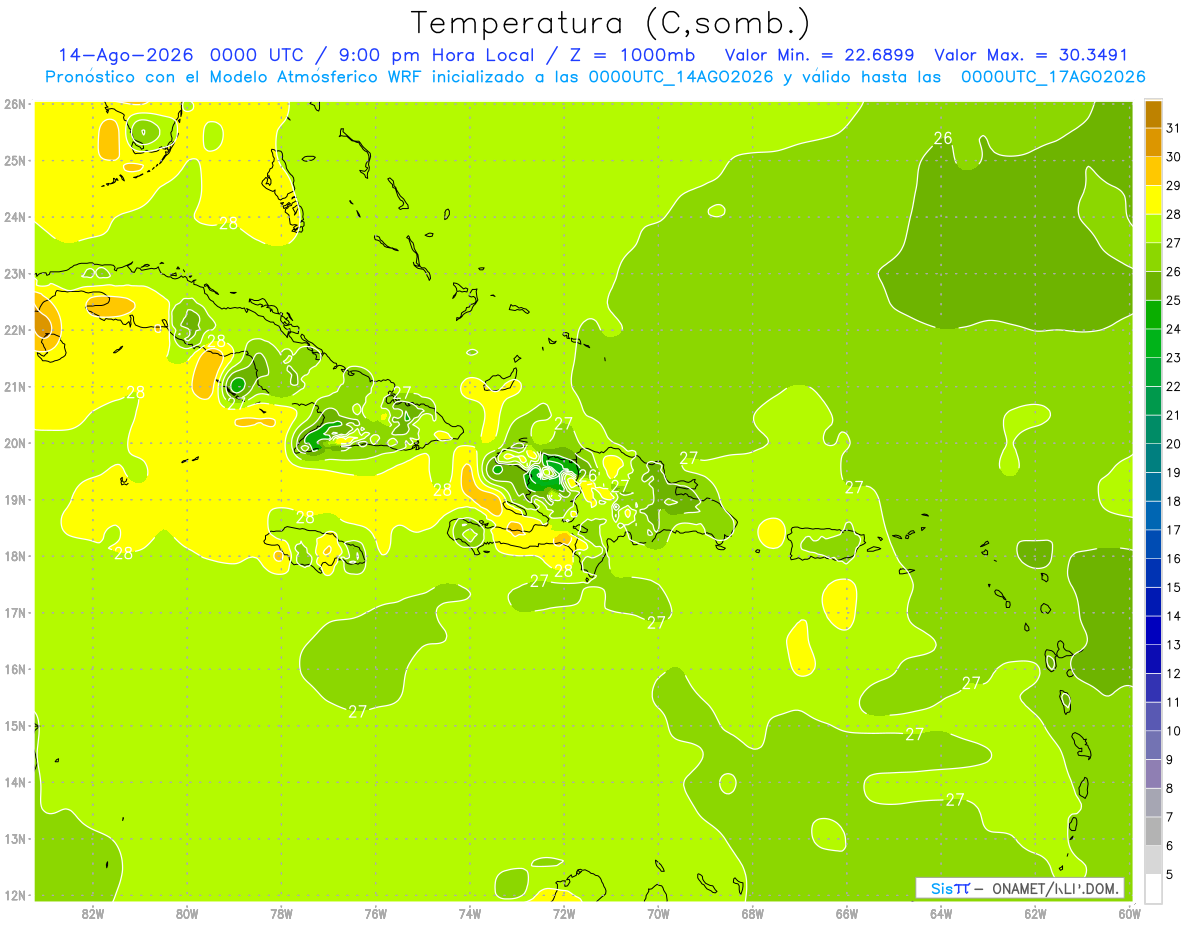Click the 78W longitude axis label
Image resolution: width=1200 pixels, height=927 pixels.
click(281, 913)
